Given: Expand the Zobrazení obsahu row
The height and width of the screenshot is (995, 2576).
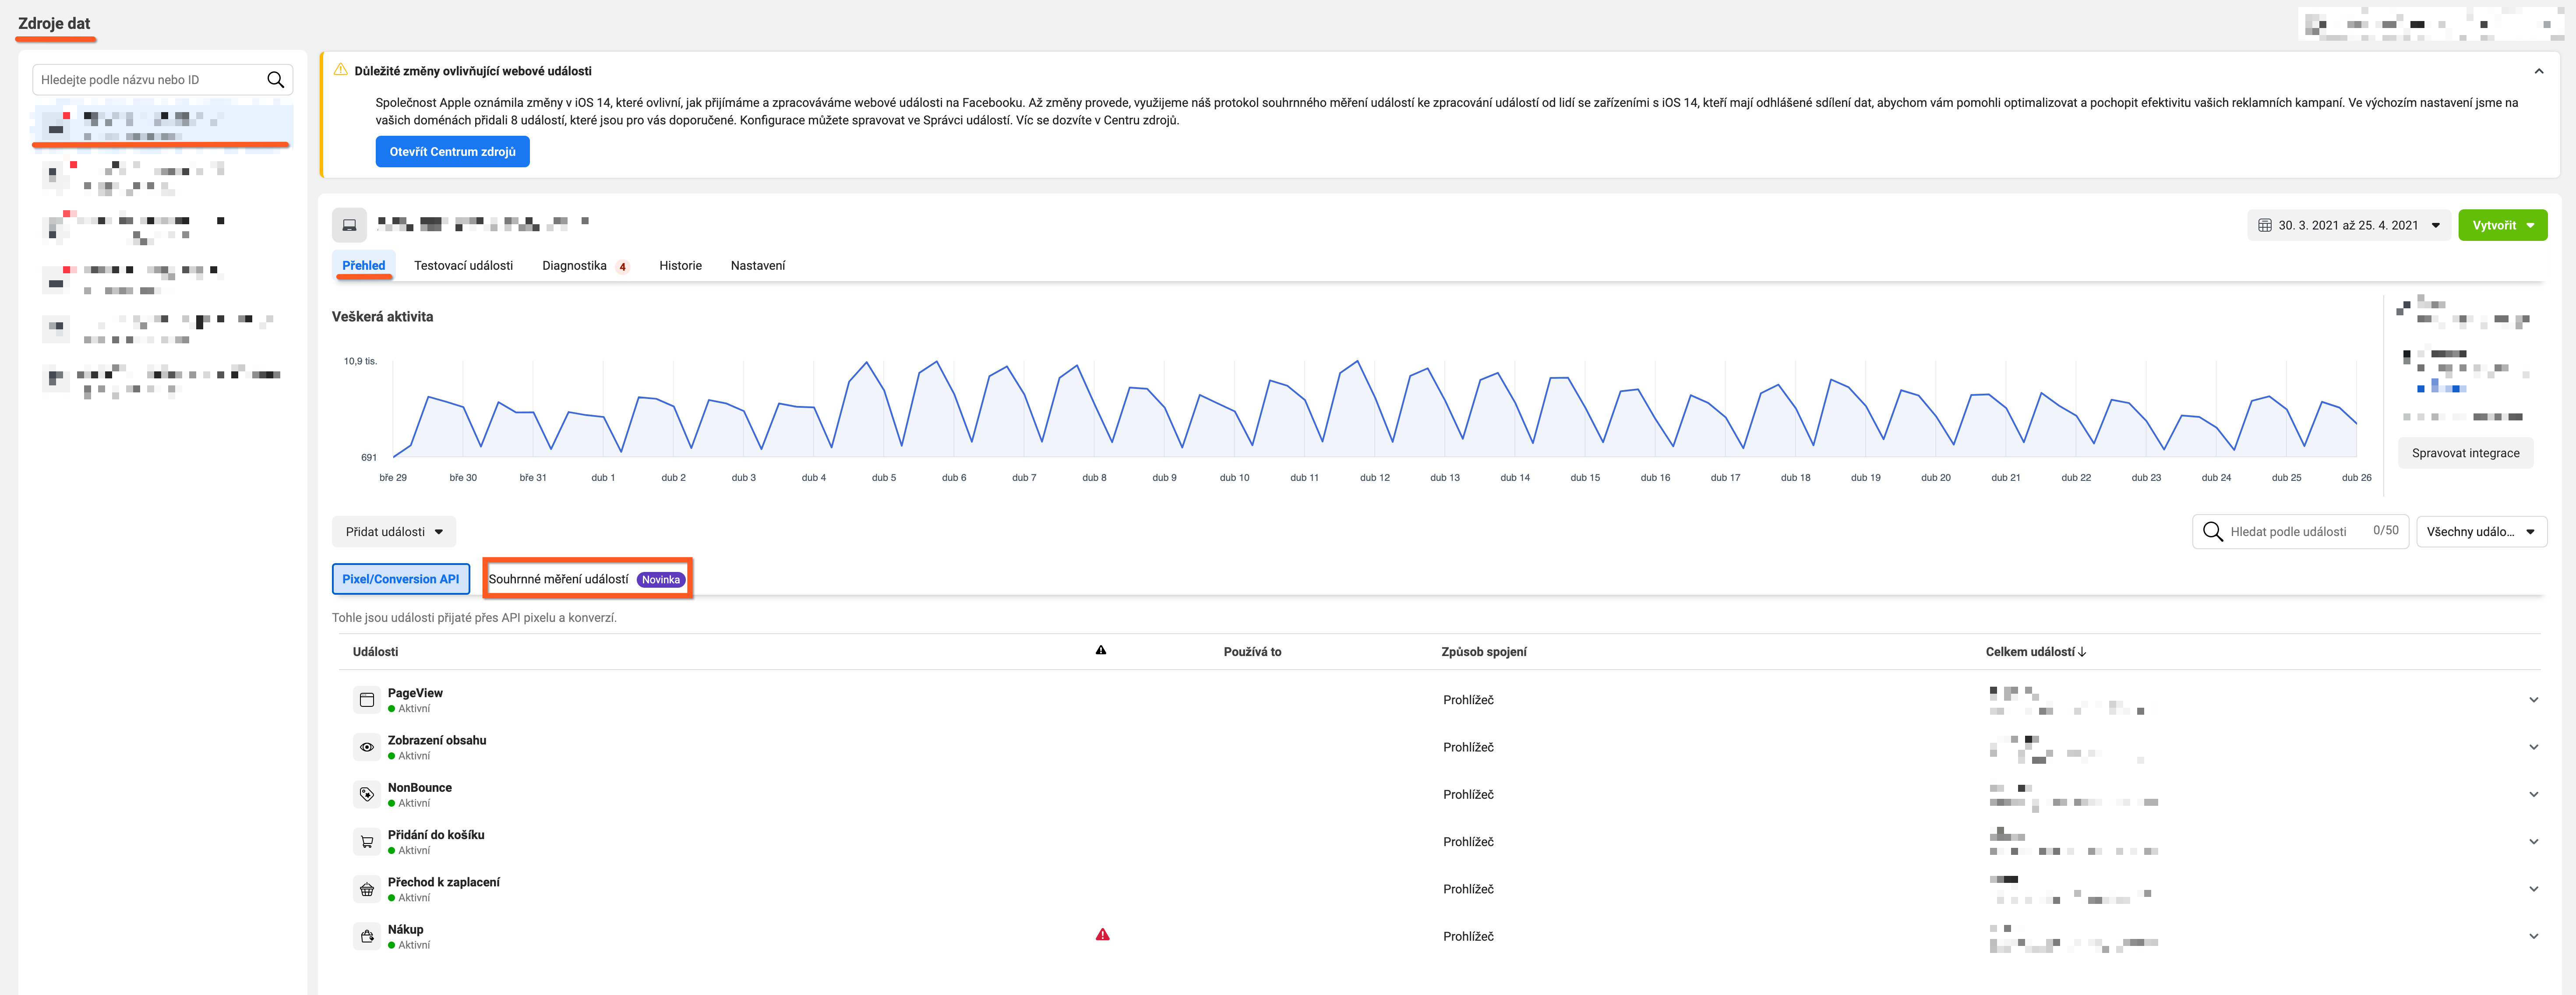Looking at the screenshot, I should point(2533,747).
